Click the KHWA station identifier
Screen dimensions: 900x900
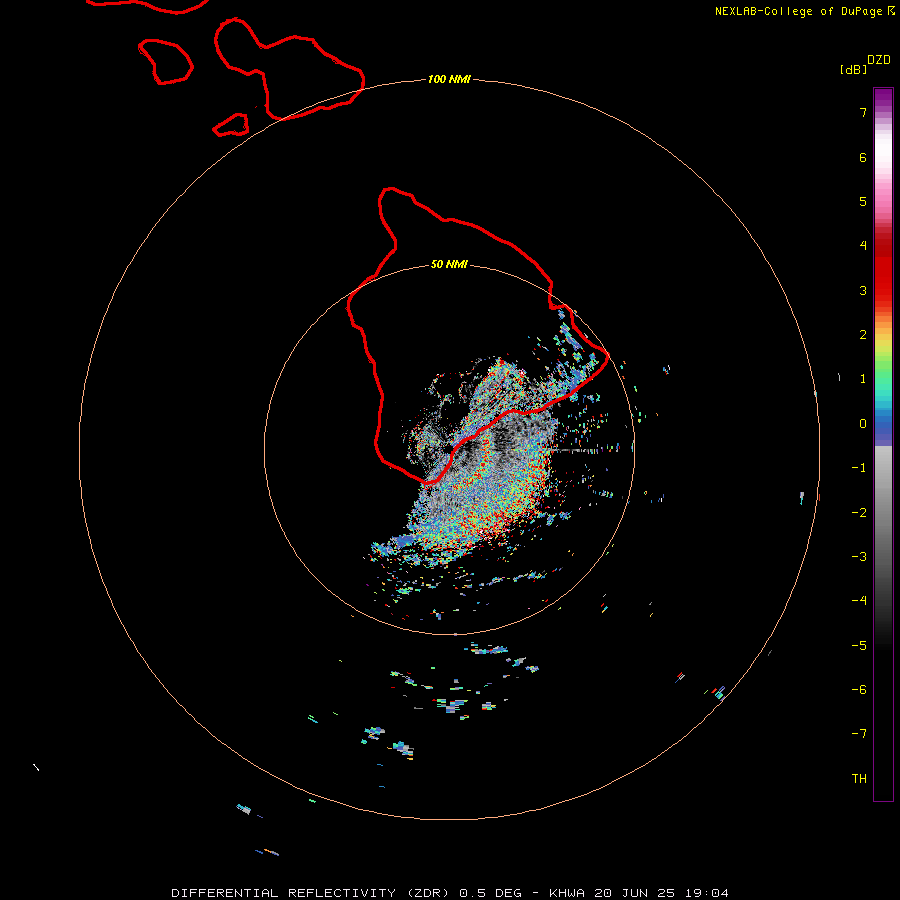tap(567, 893)
